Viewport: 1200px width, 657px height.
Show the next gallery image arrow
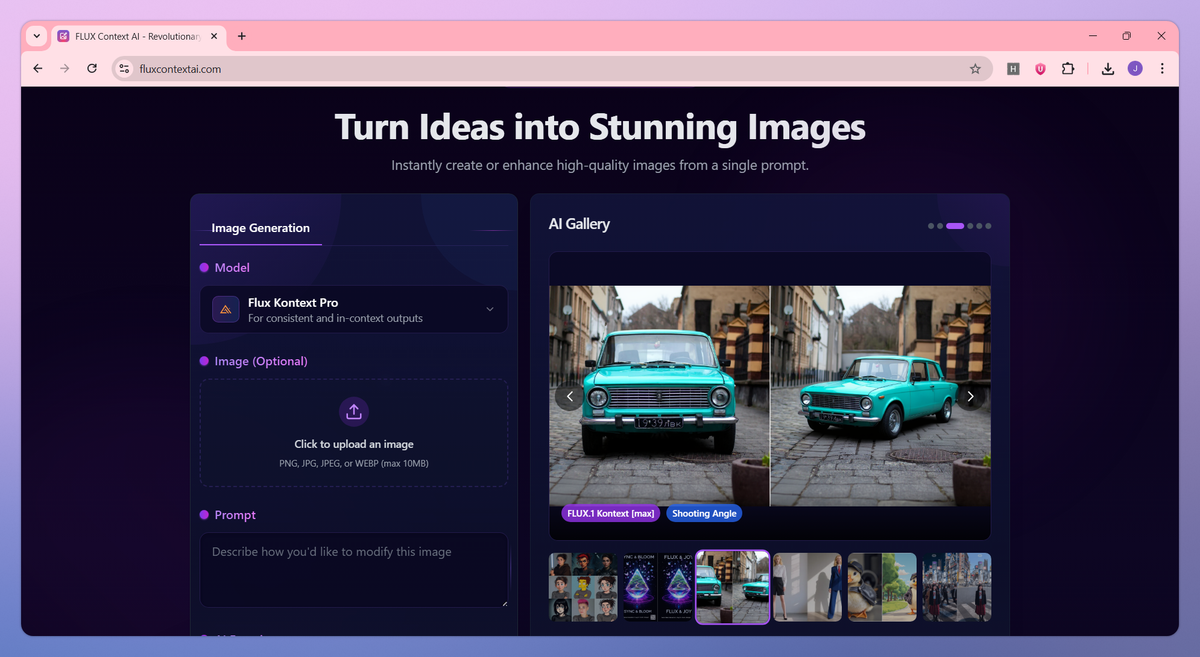point(970,396)
